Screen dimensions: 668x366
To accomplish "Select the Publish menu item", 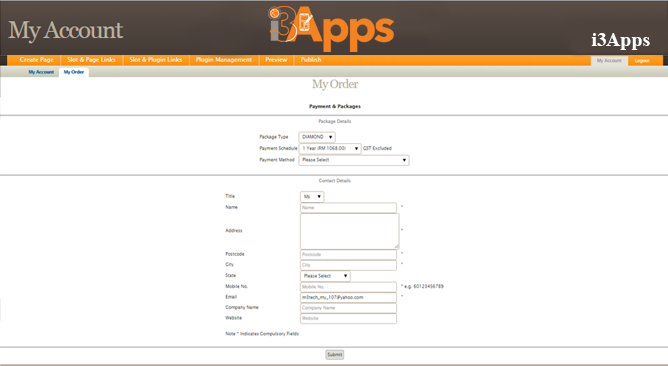I will click(x=311, y=60).
